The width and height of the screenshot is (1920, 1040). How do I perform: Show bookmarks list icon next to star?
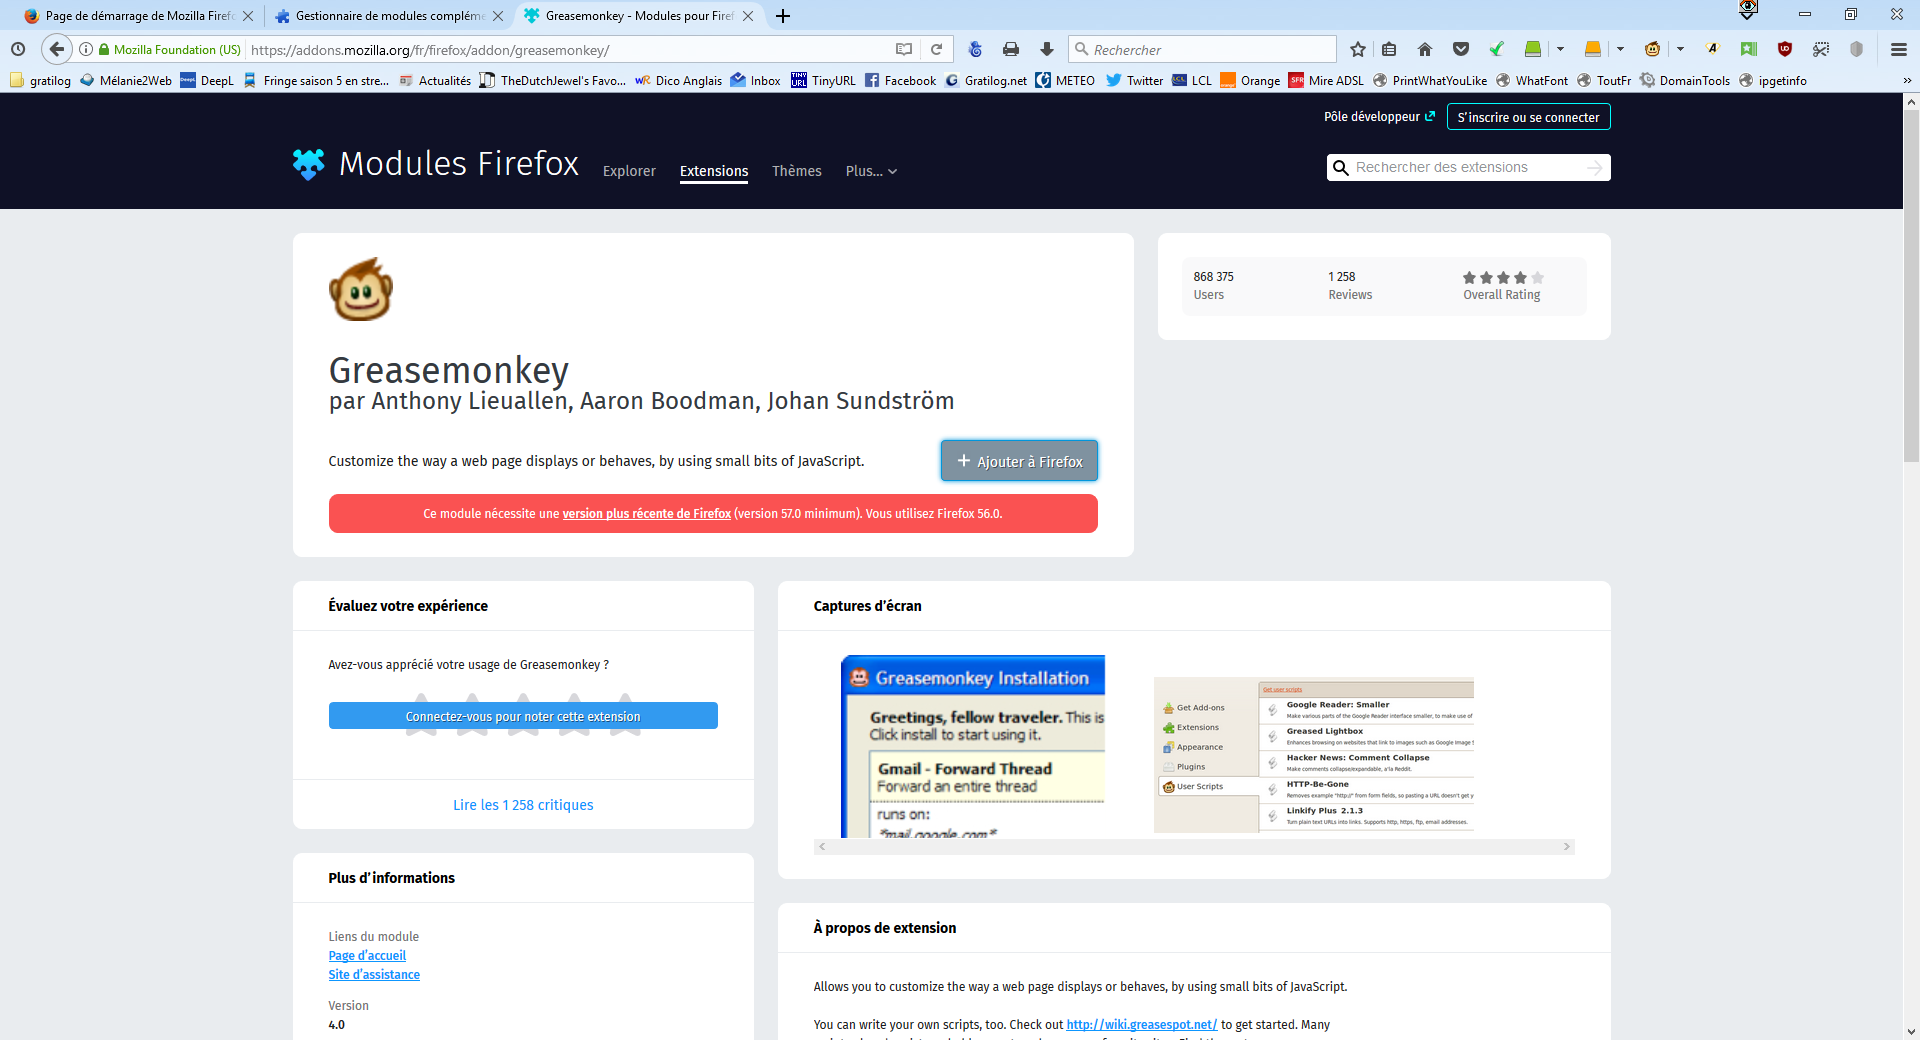pos(1389,49)
